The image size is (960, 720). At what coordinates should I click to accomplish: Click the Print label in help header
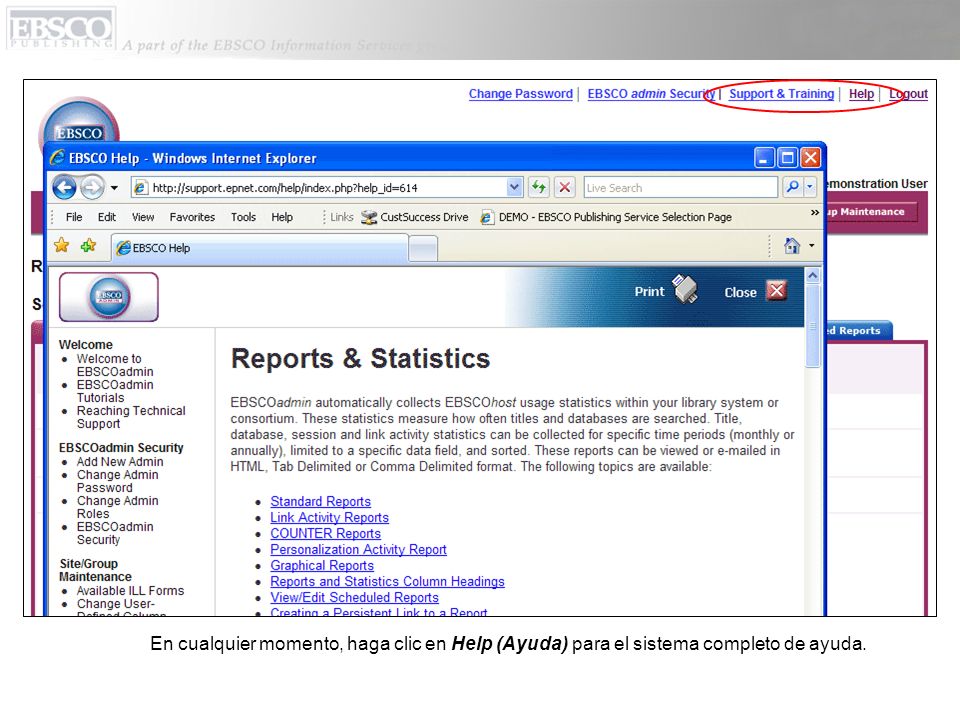(649, 291)
